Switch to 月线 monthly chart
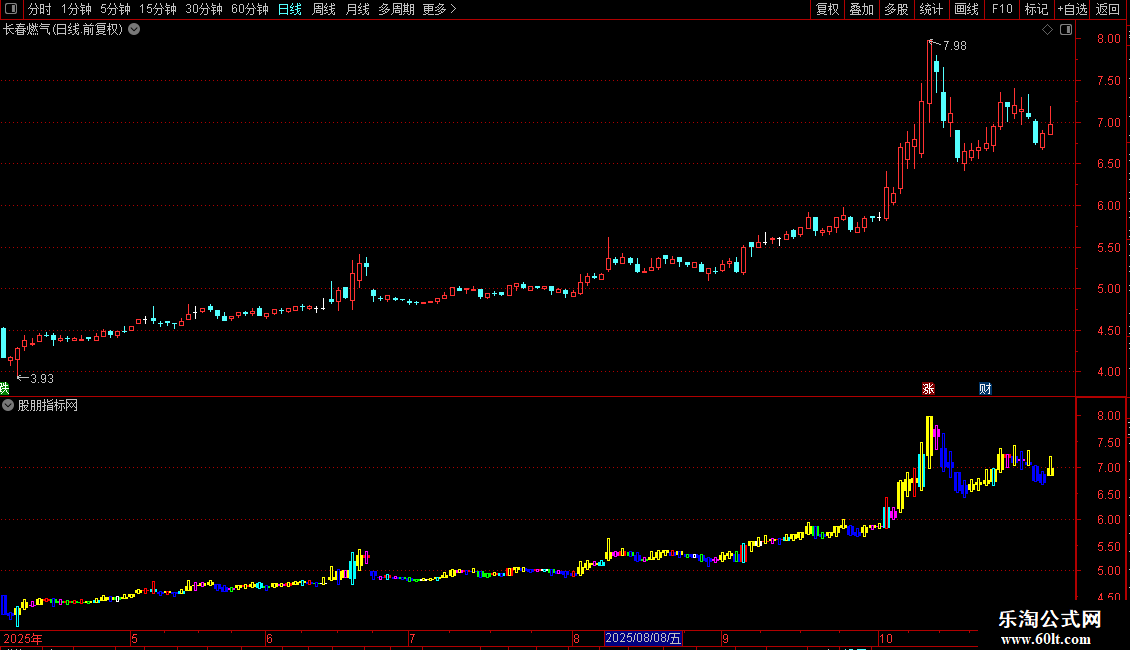This screenshot has width=1130, height=650. pyautogui.click(x=357, y=9)
